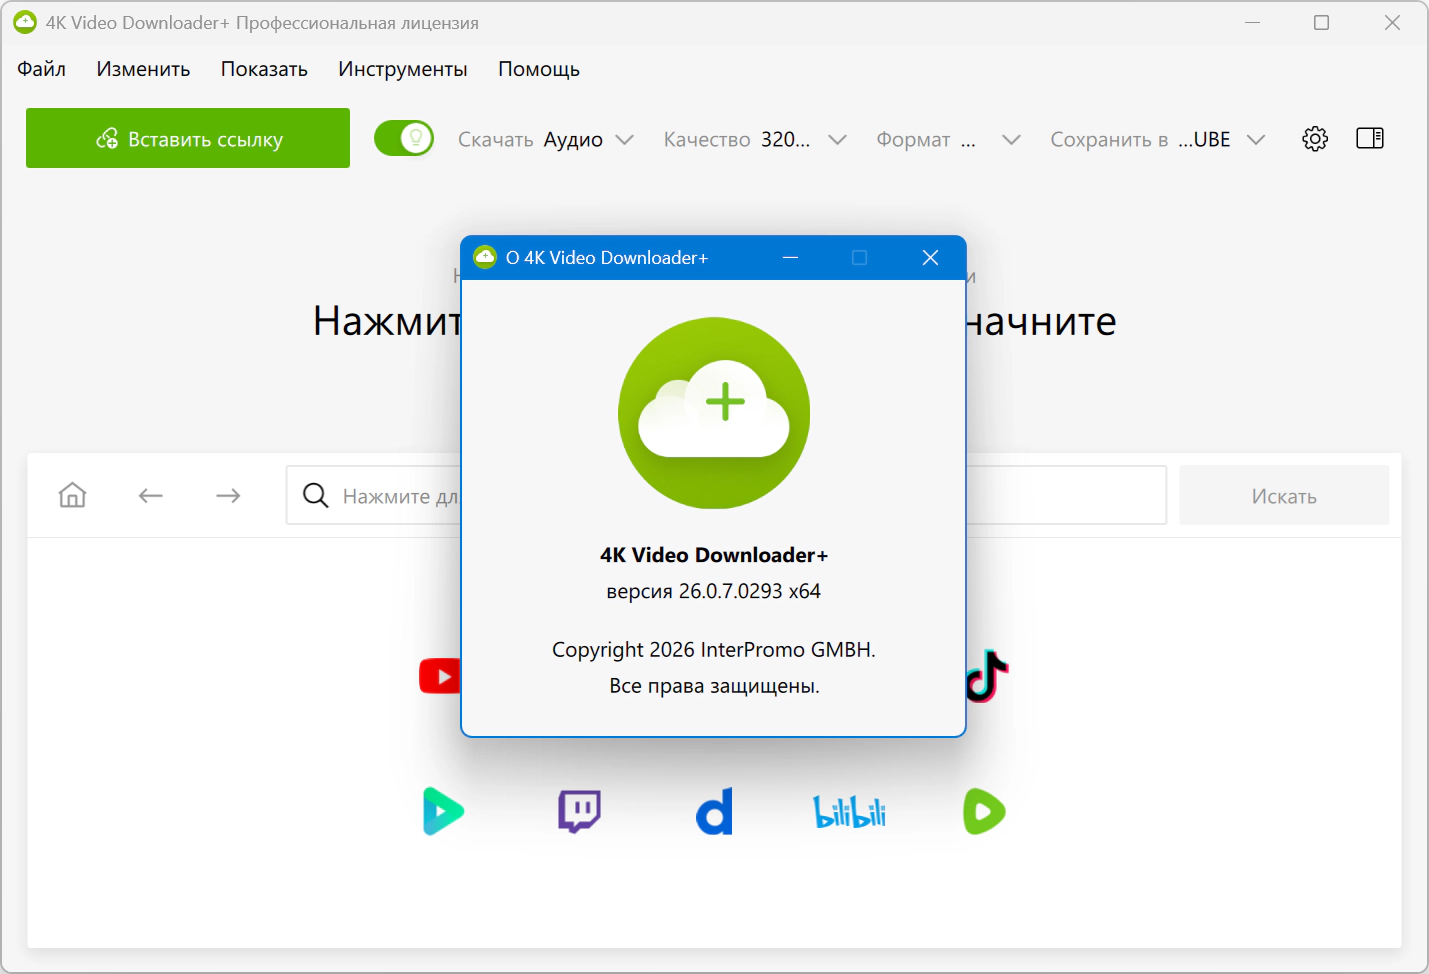Open the Twitch site shortcut

(x=579, y=811)
